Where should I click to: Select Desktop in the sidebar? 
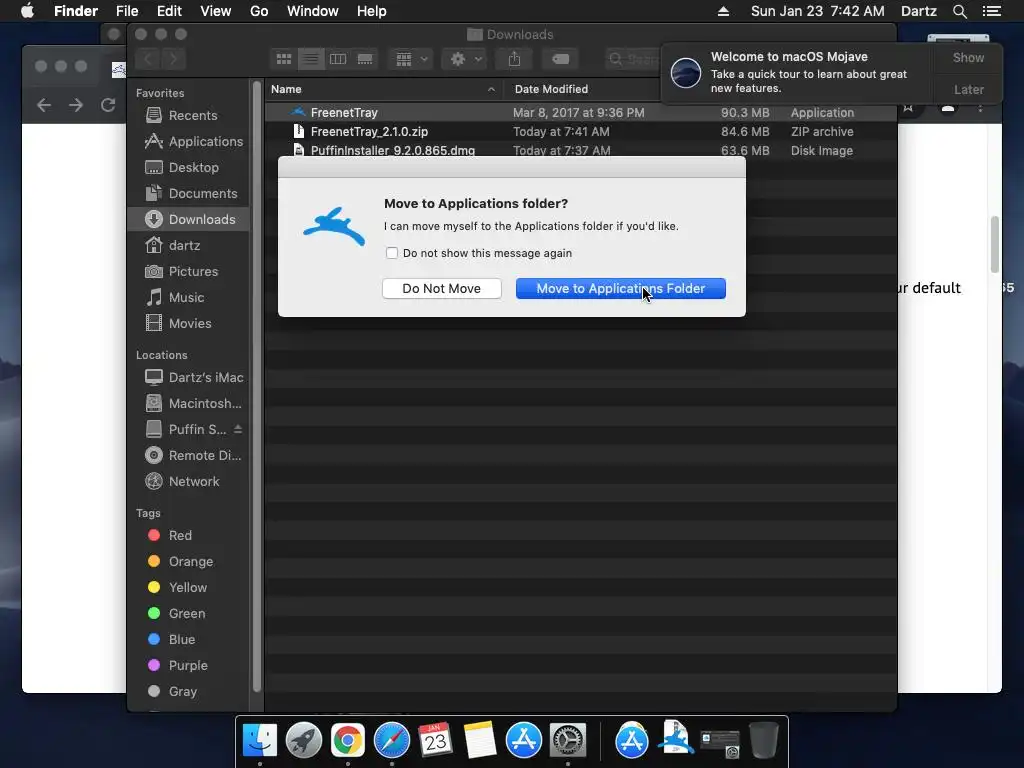189,168
